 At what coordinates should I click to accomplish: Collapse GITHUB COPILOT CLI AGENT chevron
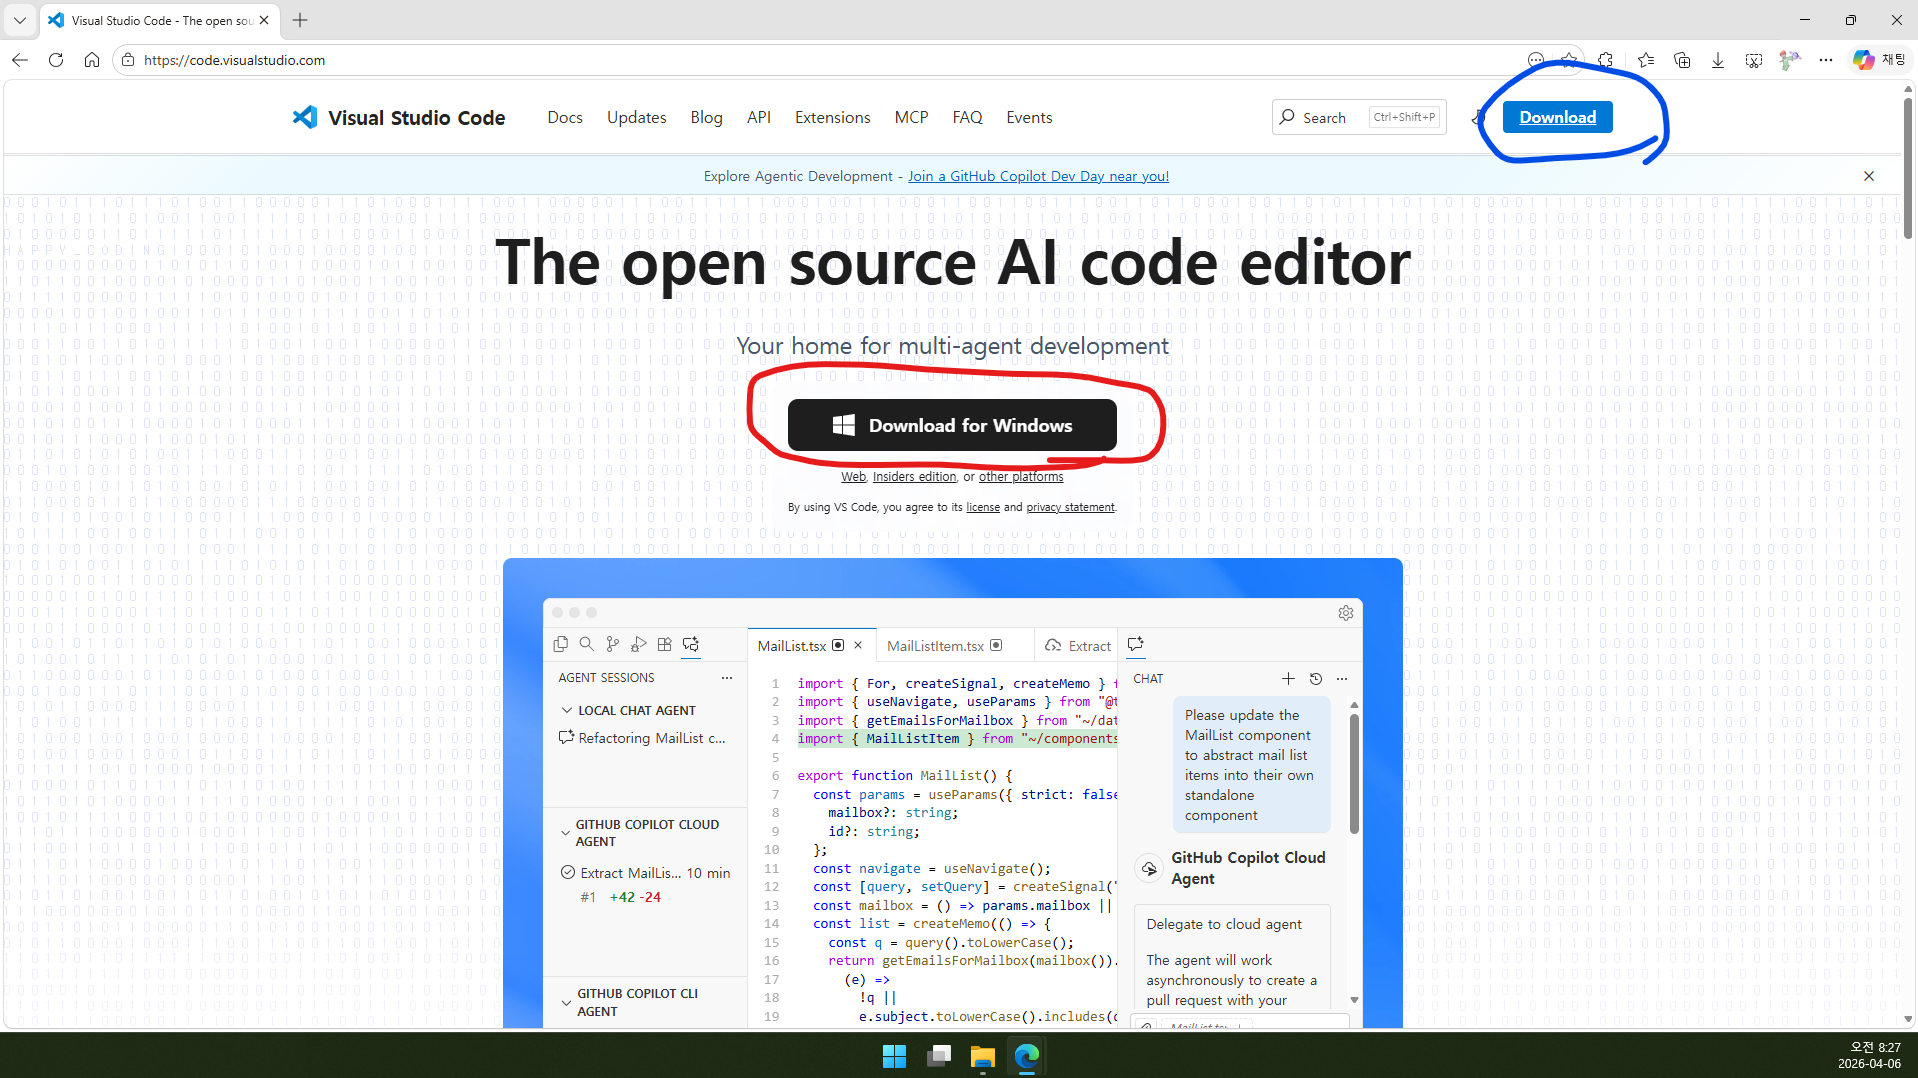[566, 1002]
